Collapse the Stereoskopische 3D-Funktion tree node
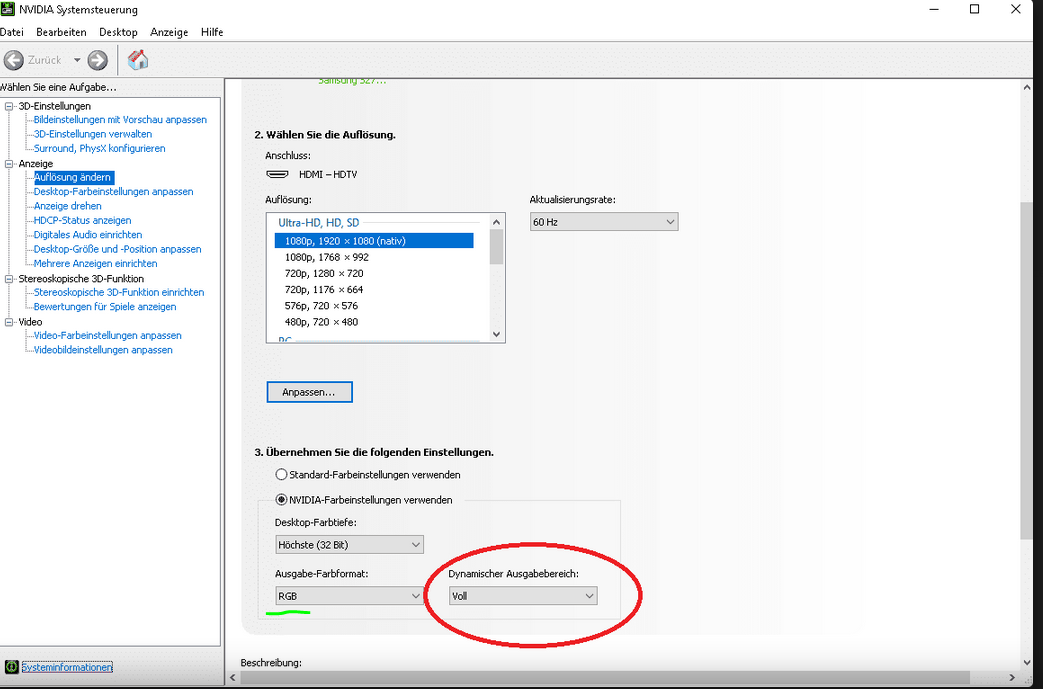 click(9, 279)
